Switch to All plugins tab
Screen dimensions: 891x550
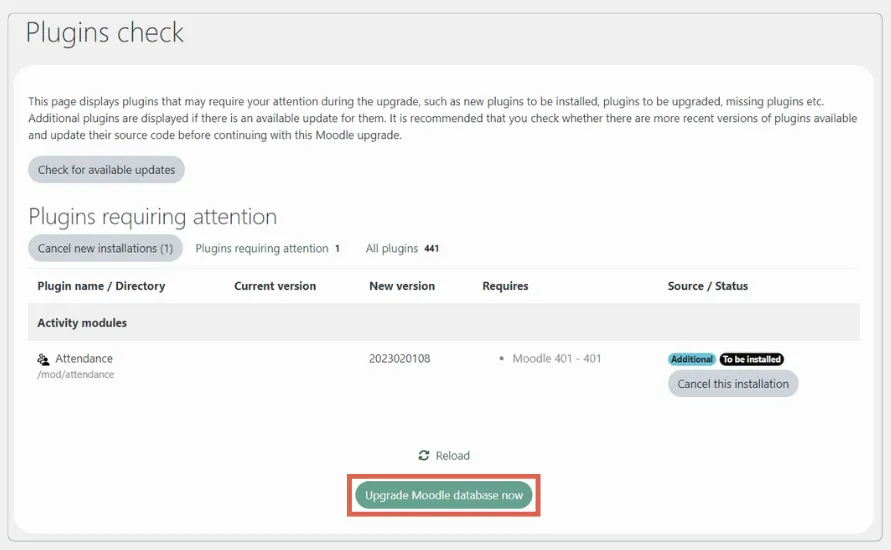402,248
